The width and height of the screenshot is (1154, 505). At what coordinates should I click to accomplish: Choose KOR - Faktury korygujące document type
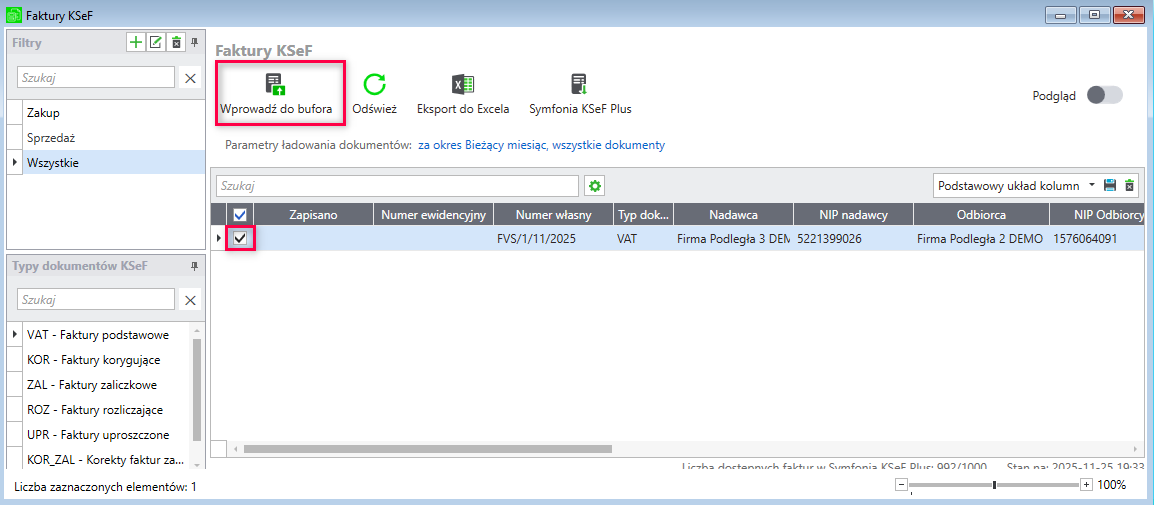[93, 360]
